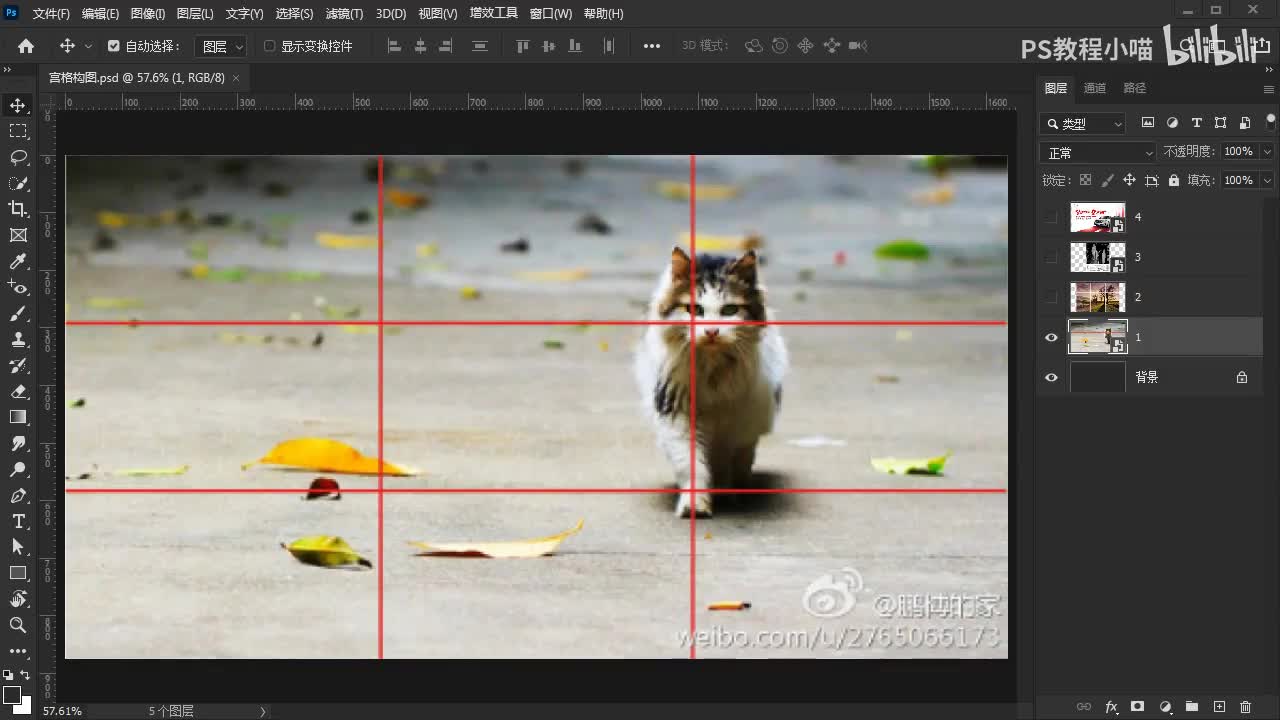
Task: Select the Brush tool
Action: coord(18,313)
